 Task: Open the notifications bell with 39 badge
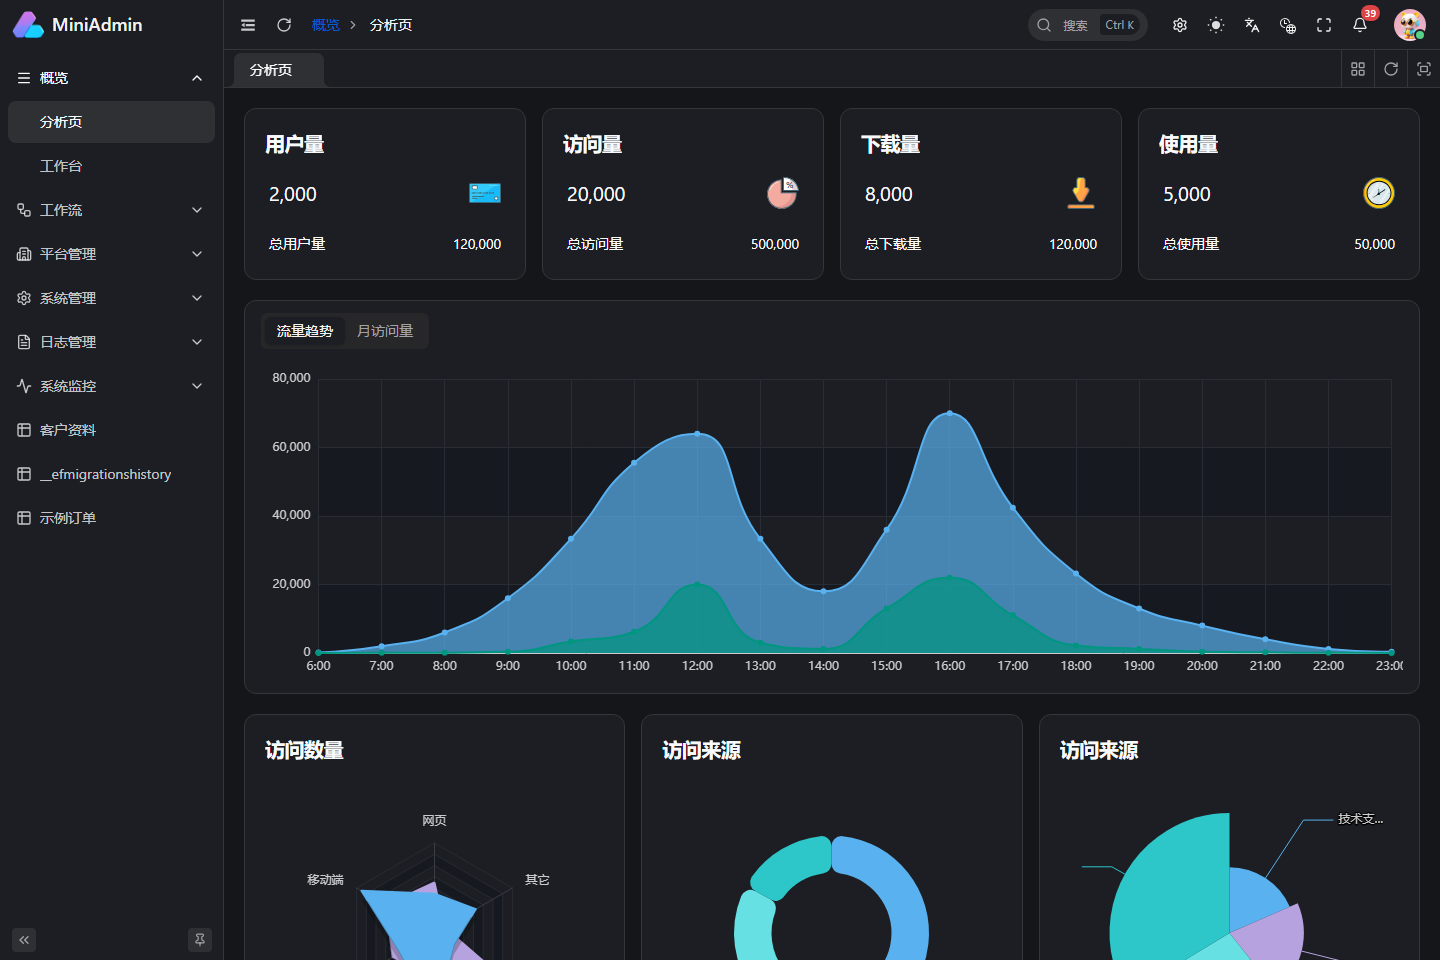click(x=1360, y=25)
